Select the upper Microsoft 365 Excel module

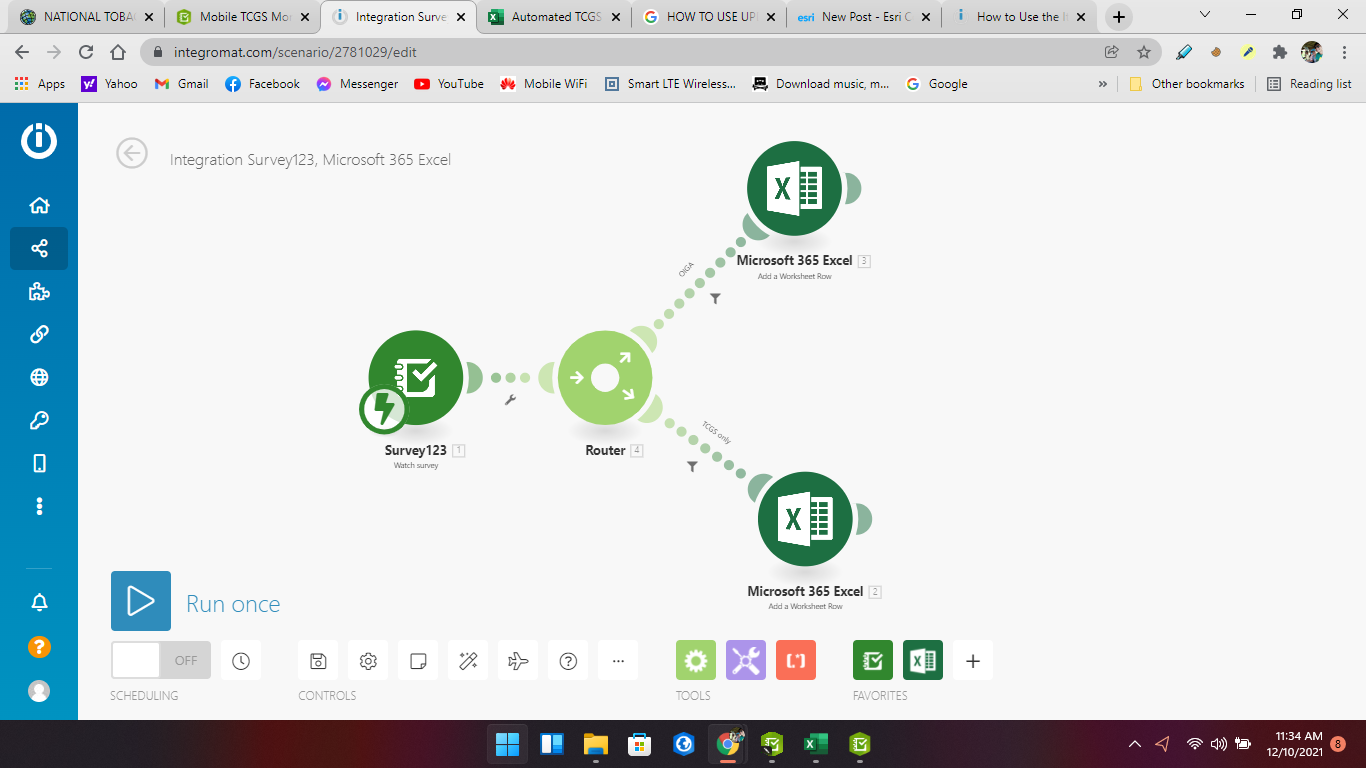coord(795,188)
